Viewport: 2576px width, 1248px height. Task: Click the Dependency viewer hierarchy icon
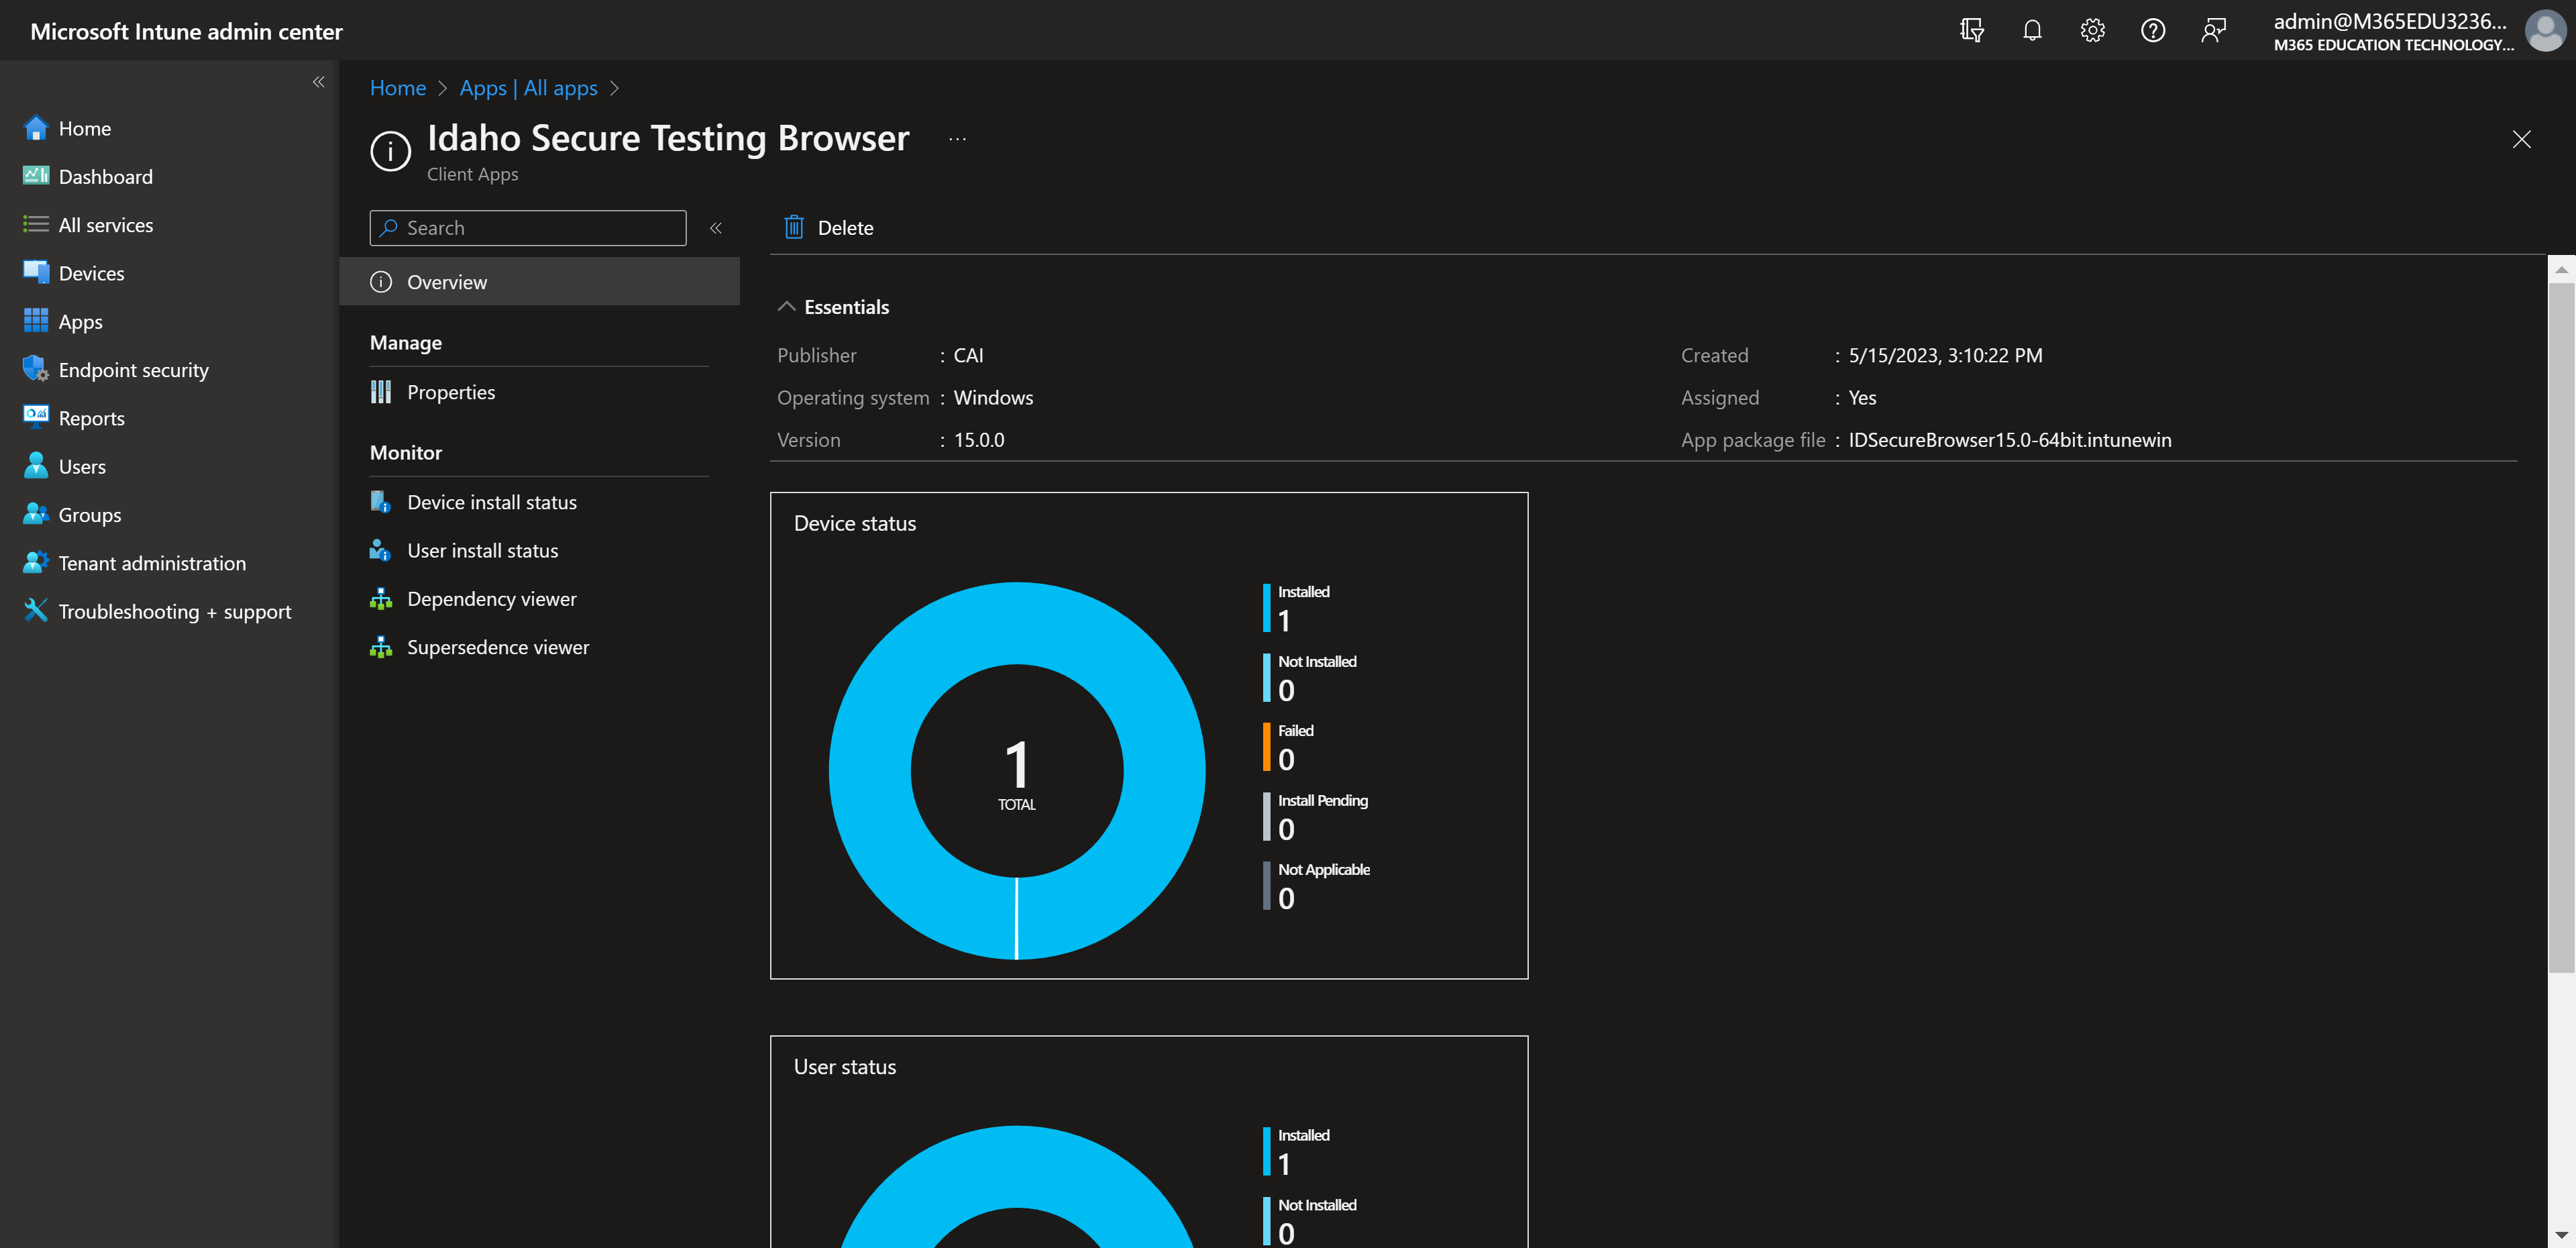(381, 599)
